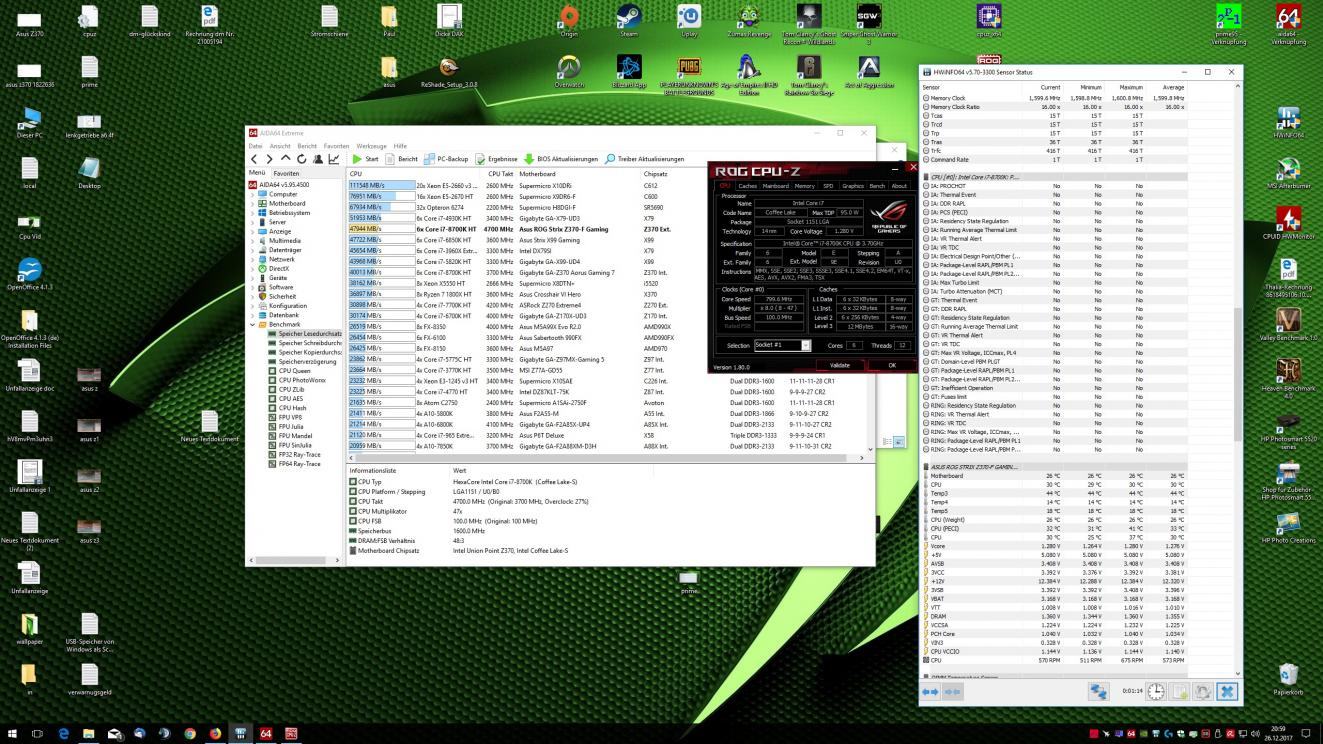Select CPU Queen benchmark in tree
This screenshot has height=744, width=1323.
click(x=294, y=370)
